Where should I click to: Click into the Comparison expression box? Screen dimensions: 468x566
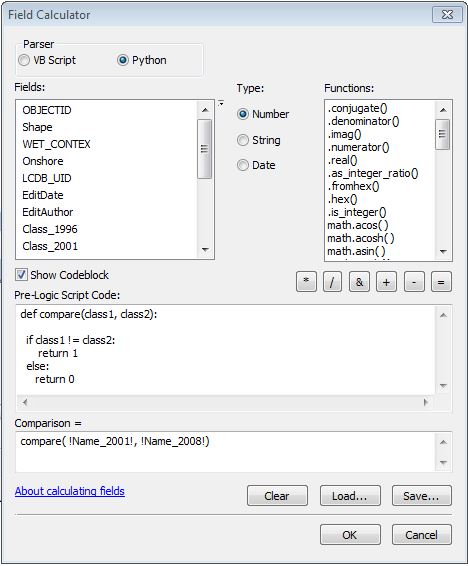coord(226,452)
